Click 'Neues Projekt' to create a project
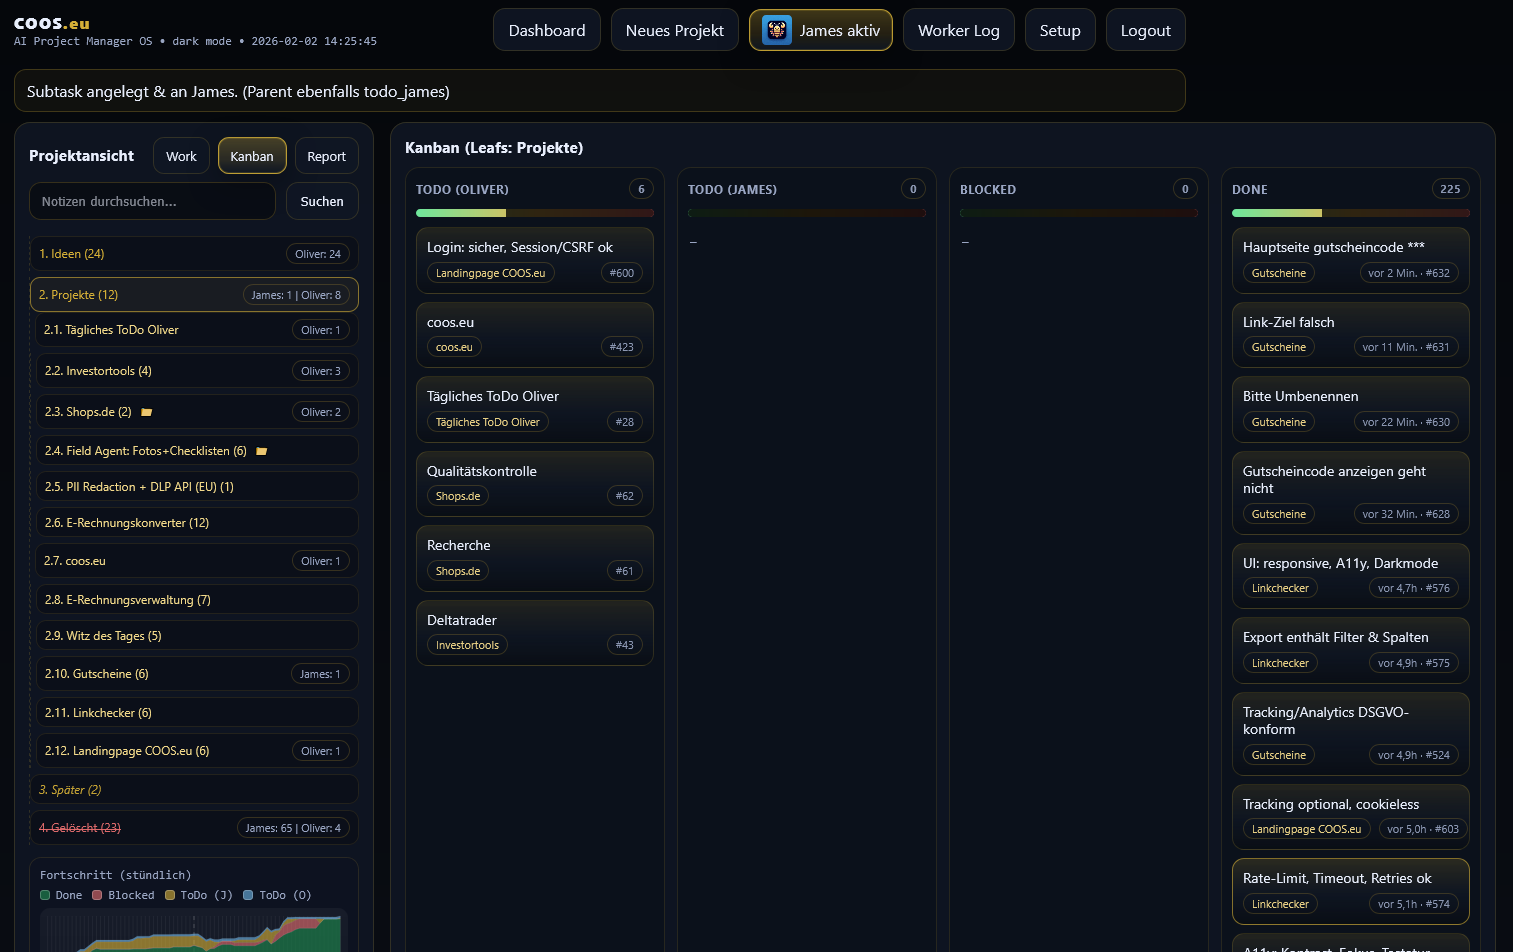The width and height of the screenshot is (1513, 952). [x=674, y=30]
